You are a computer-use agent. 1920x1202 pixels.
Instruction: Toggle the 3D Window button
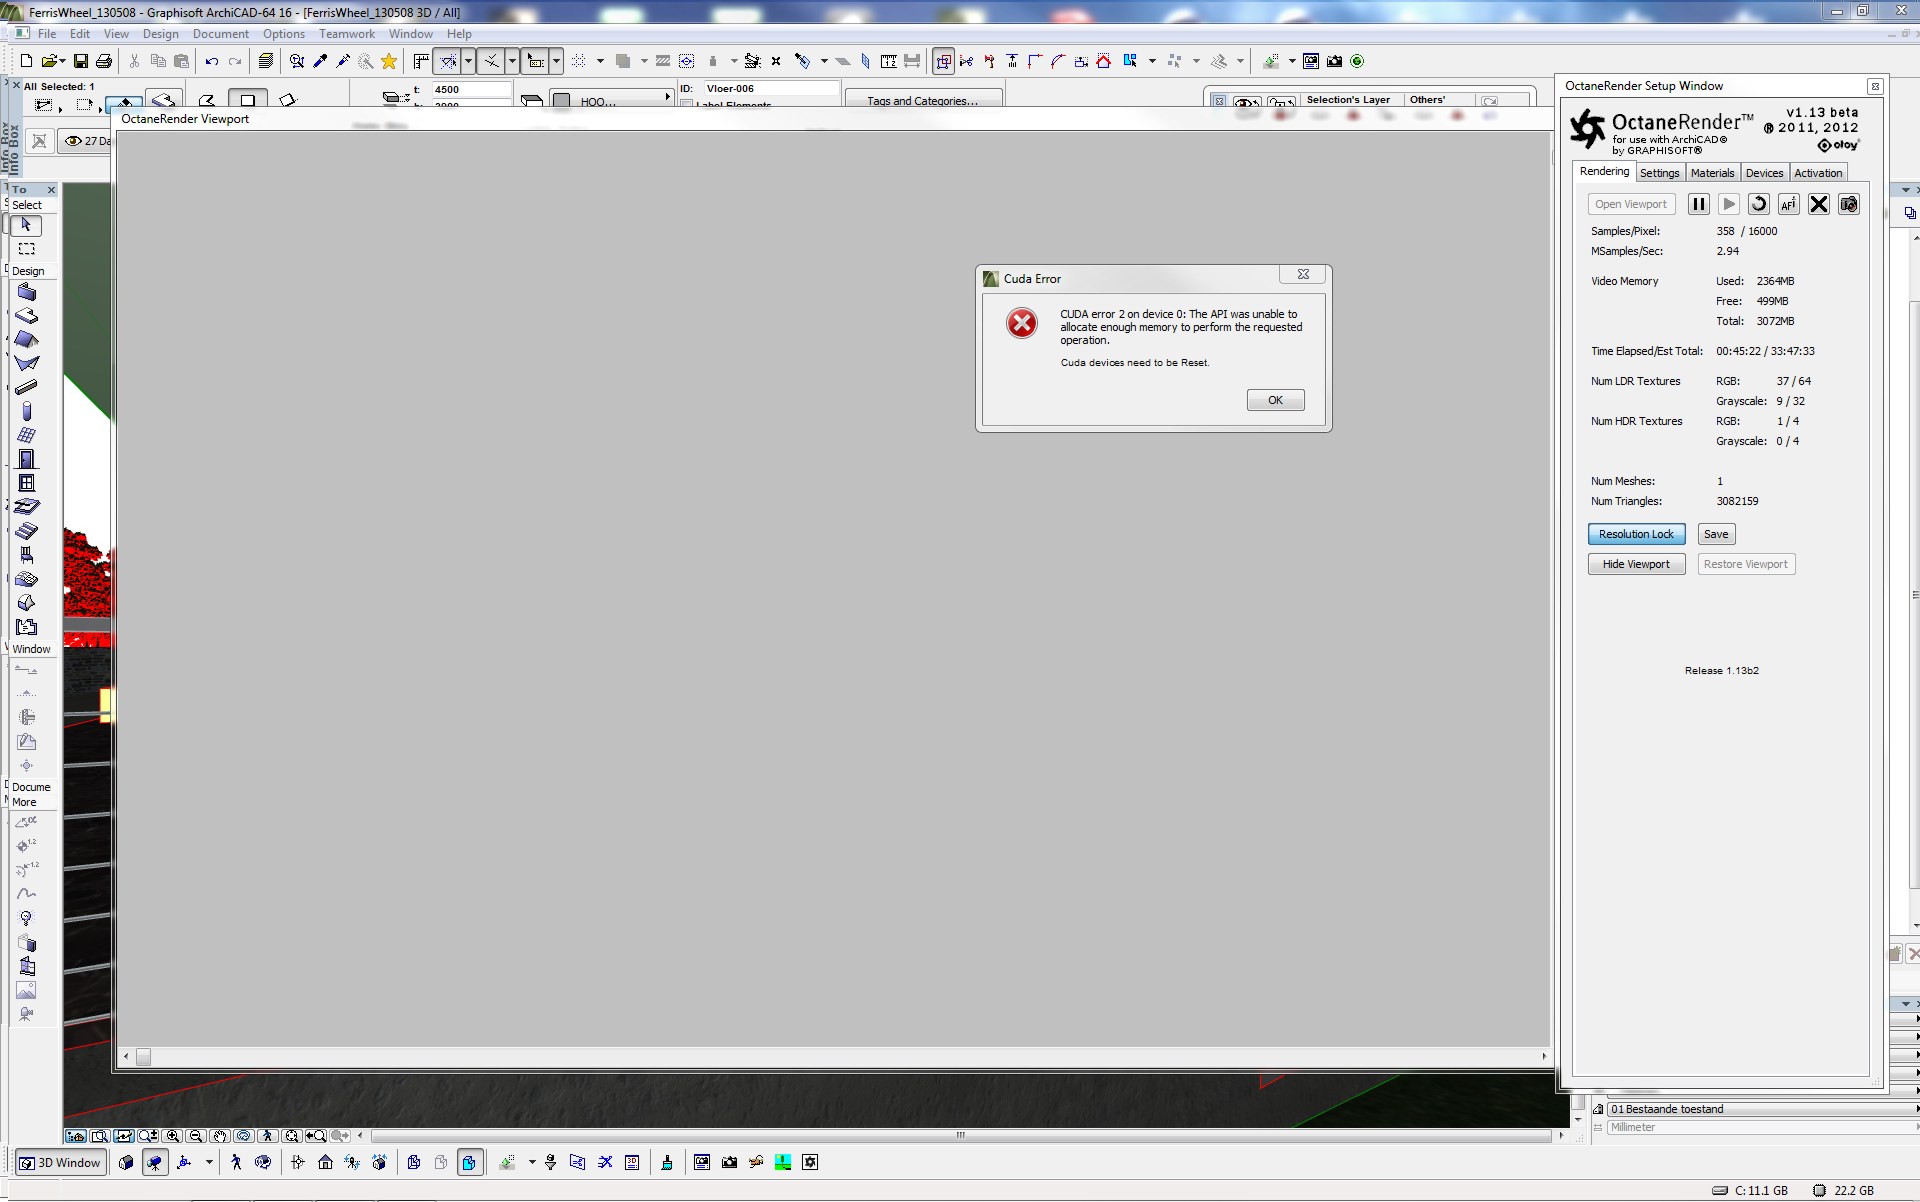click(61, 1163)
